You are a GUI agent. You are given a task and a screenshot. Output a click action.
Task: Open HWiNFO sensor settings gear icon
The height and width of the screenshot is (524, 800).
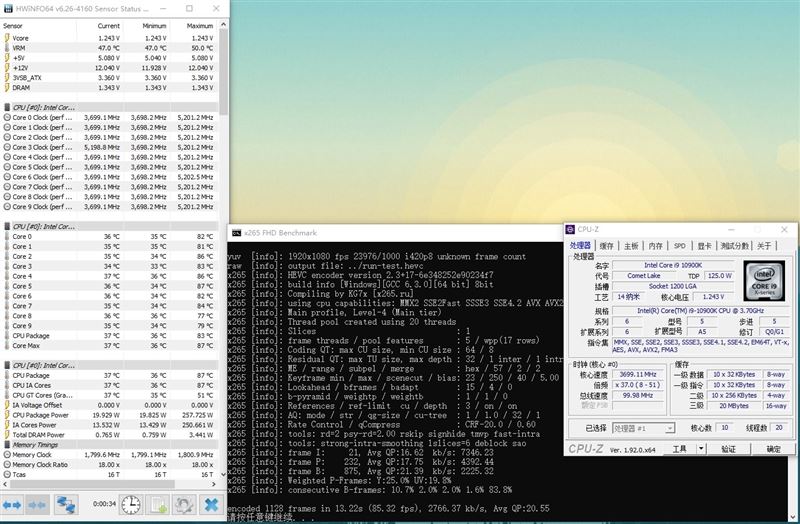(x=184, y=505)
